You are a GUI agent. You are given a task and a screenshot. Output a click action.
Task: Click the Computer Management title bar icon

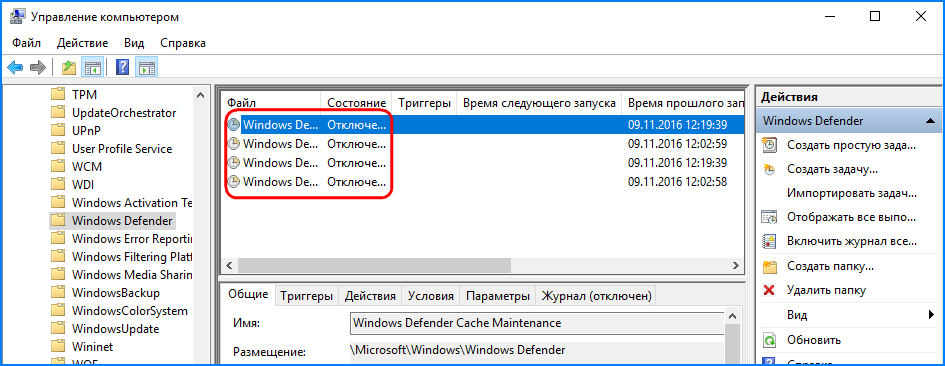pyautogui.click(x=16, y=17)
